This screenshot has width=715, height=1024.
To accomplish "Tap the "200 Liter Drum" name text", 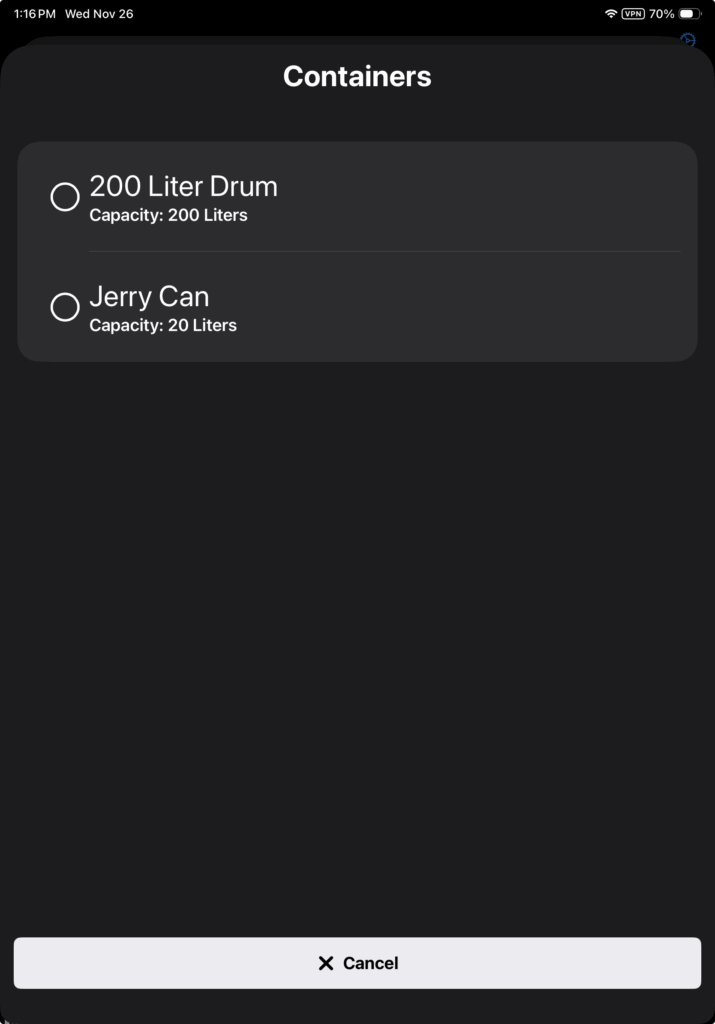I will [x=183, y=186].
